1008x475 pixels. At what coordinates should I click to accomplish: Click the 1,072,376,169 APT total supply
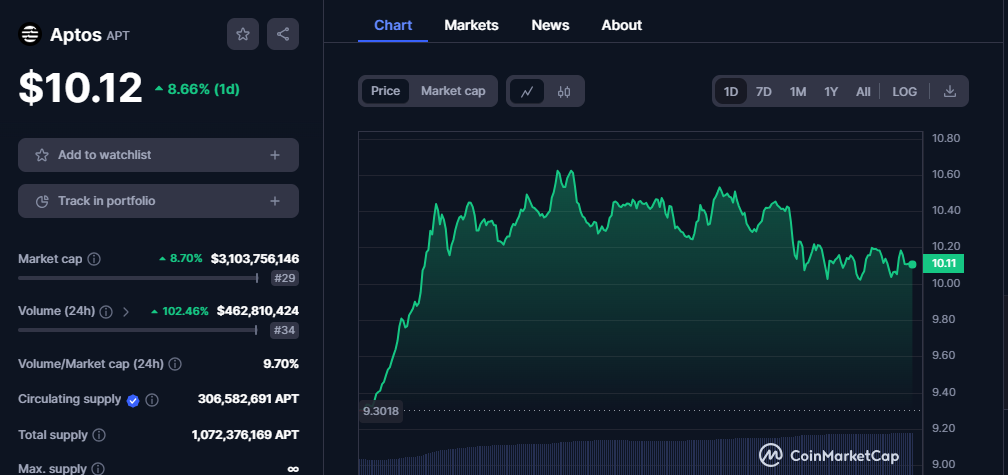click(245, 435)
